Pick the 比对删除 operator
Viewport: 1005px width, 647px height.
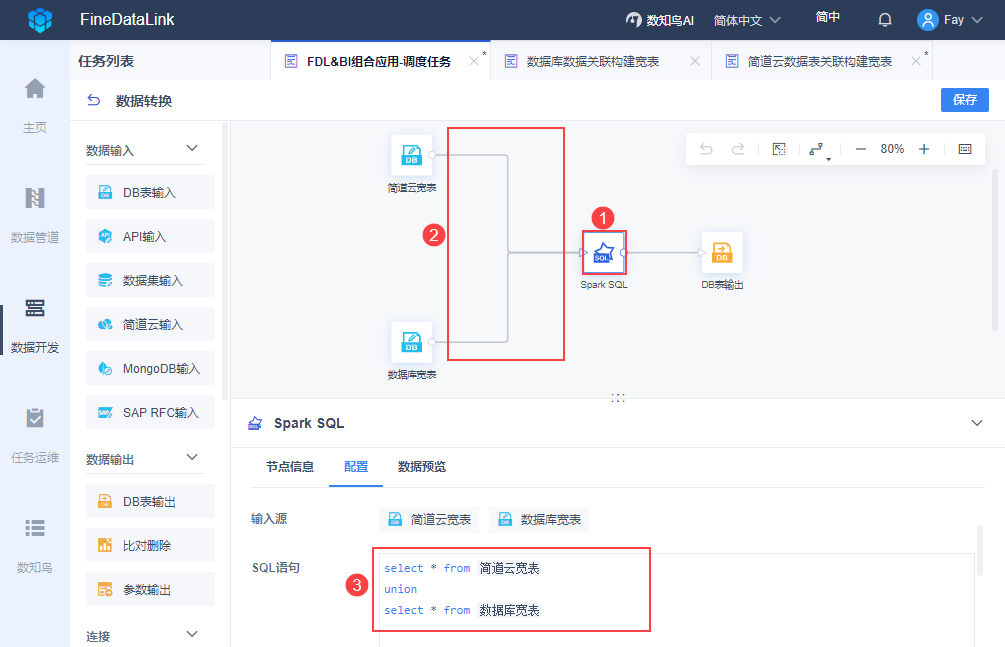click(x=150, y=545)
